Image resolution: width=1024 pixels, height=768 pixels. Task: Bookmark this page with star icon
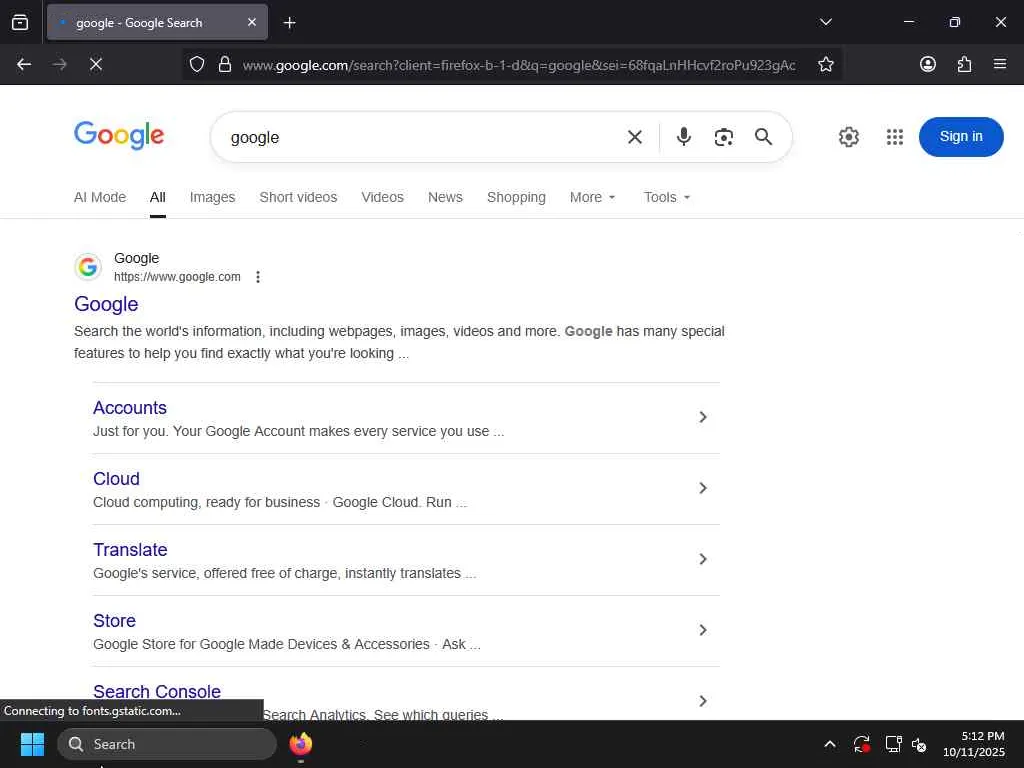(825, 64)
